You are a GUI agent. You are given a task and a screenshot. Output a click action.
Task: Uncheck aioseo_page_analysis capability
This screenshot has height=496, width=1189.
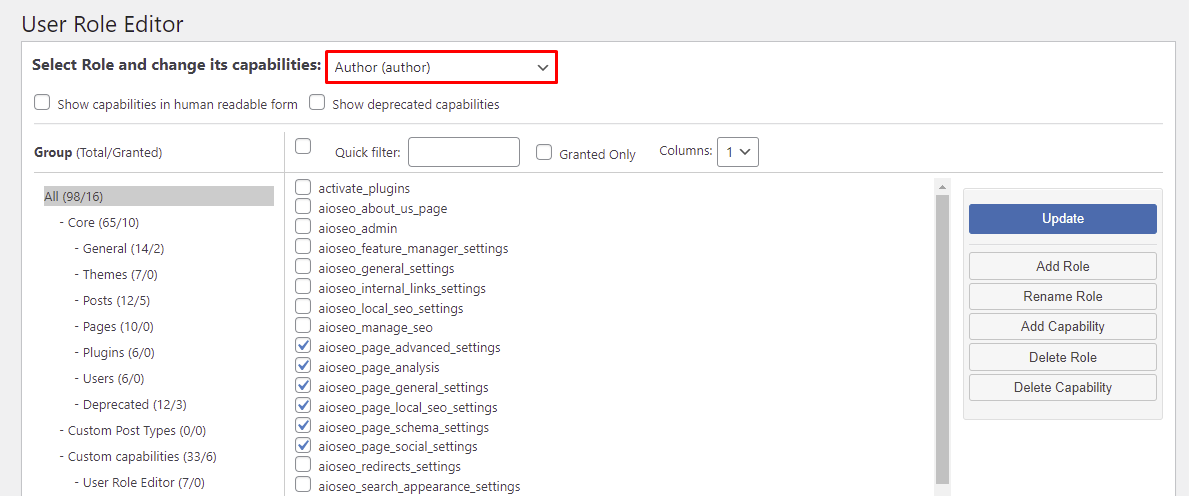click(303, 366)
